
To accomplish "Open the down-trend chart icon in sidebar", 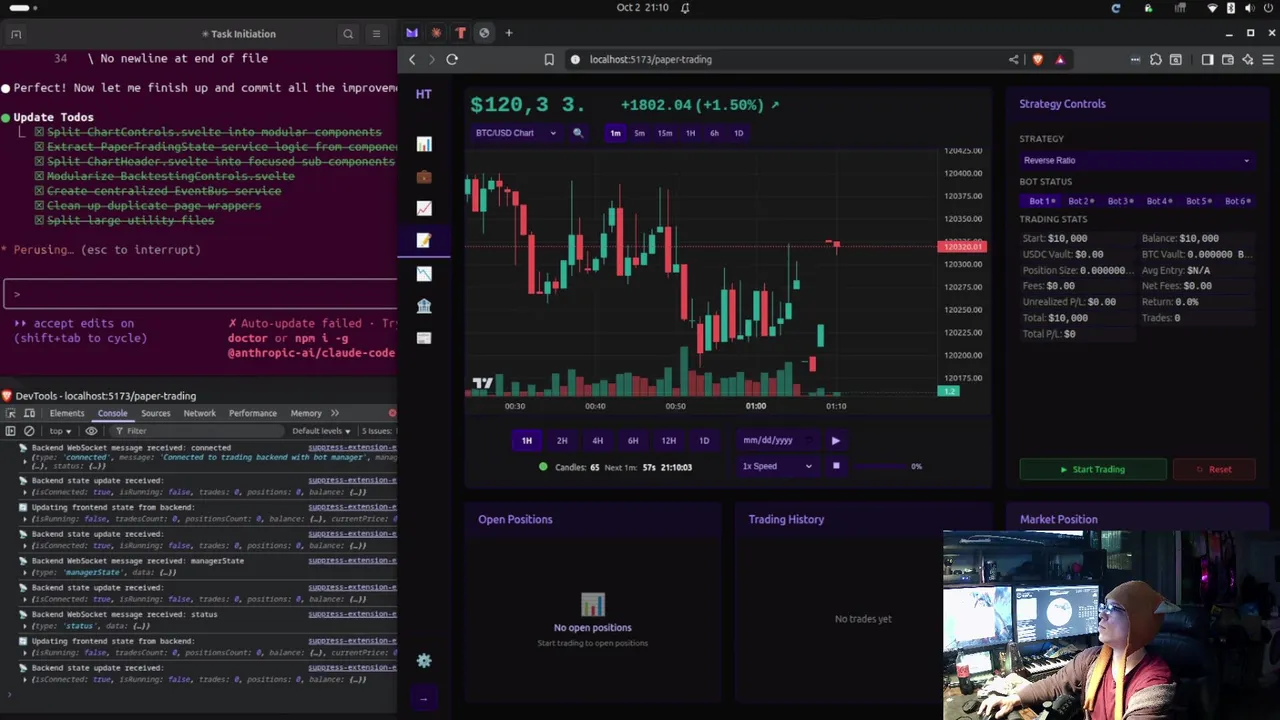I will tap(424, 273).
